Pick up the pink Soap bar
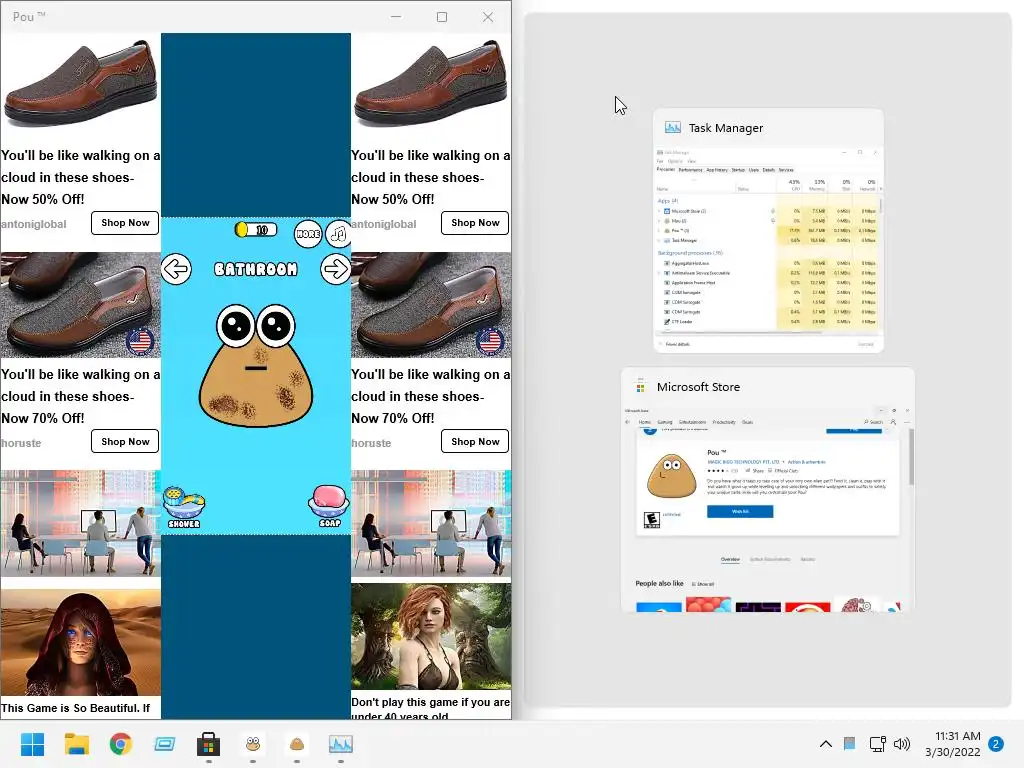The image size is (1024, 768). pos(328,505)
